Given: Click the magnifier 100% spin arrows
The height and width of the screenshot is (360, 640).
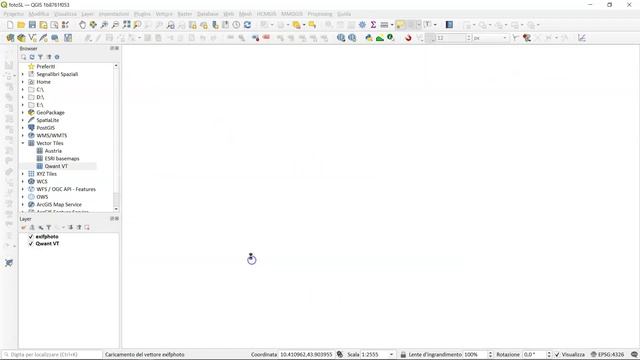Looking at the screenshot, I should pyautogui.click(x=490, y=354).
